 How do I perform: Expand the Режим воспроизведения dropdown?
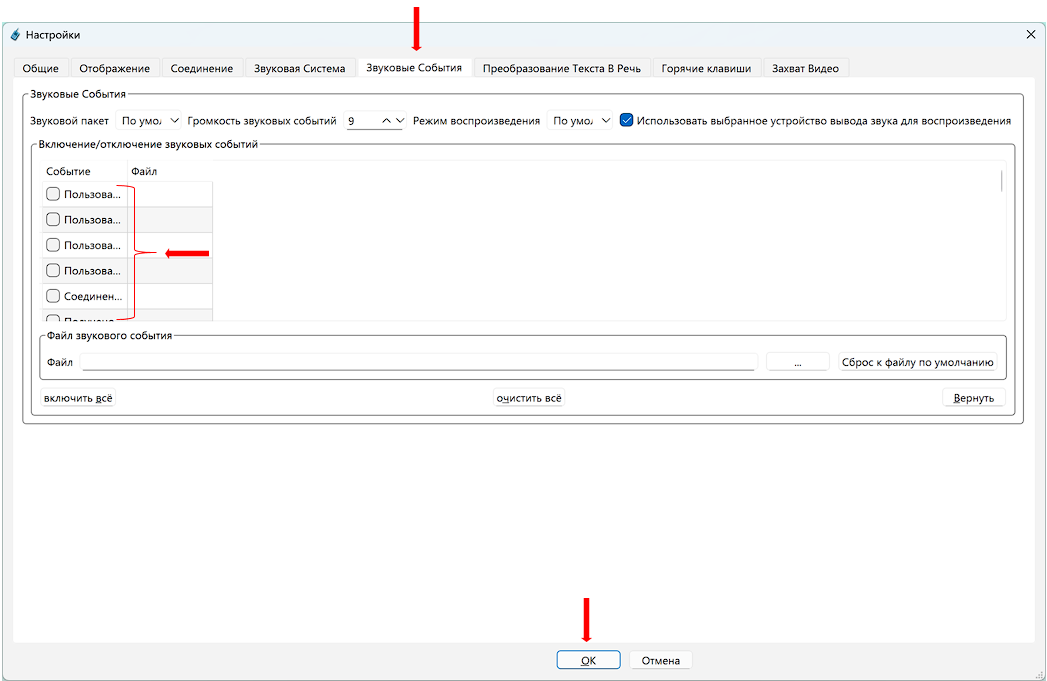pyautogui.click(x=579, y=121)
